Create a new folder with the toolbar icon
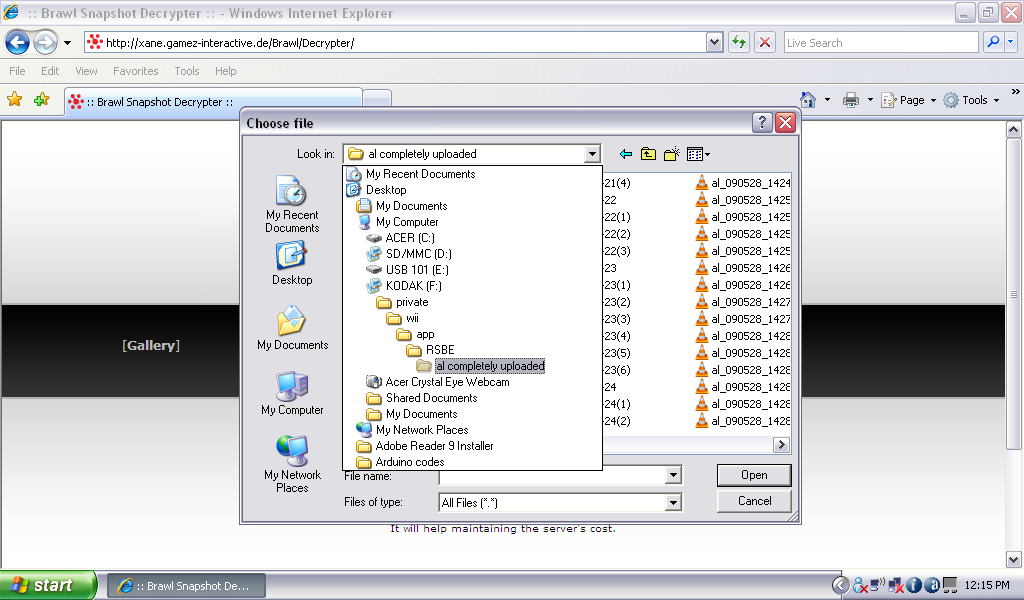 coord(671,154)
